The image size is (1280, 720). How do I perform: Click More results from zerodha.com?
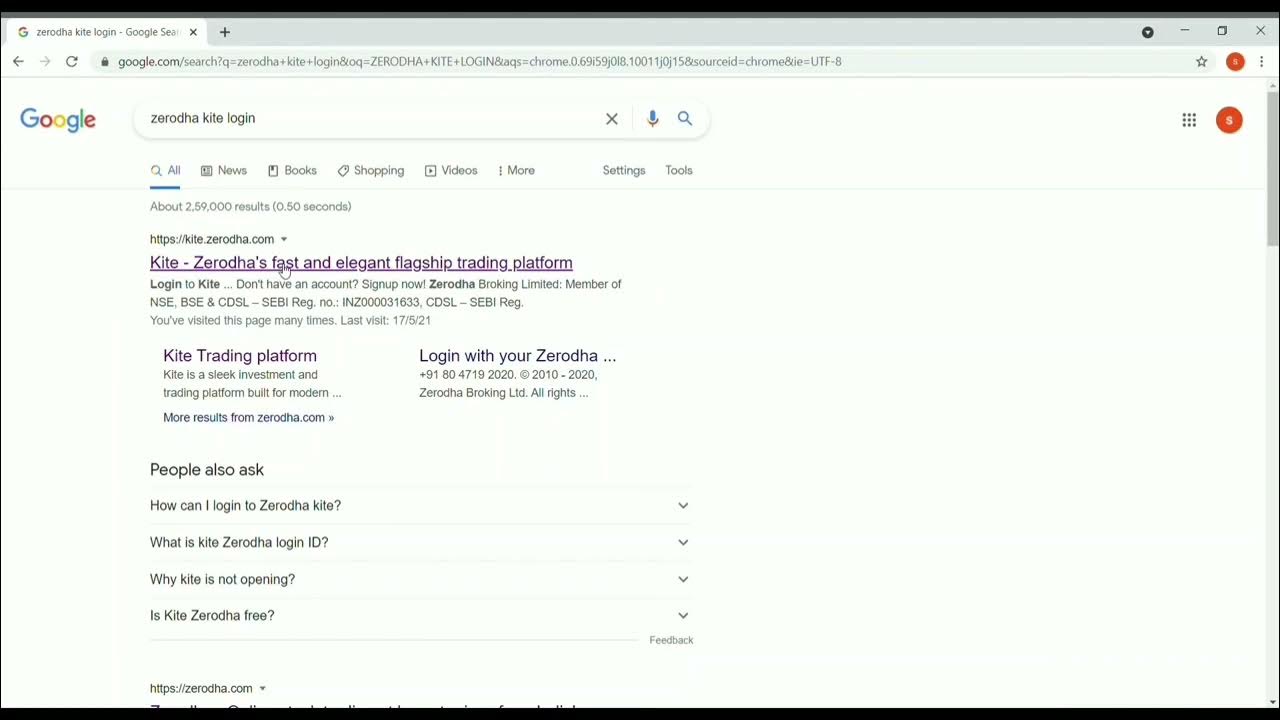(x=248, y=418)
